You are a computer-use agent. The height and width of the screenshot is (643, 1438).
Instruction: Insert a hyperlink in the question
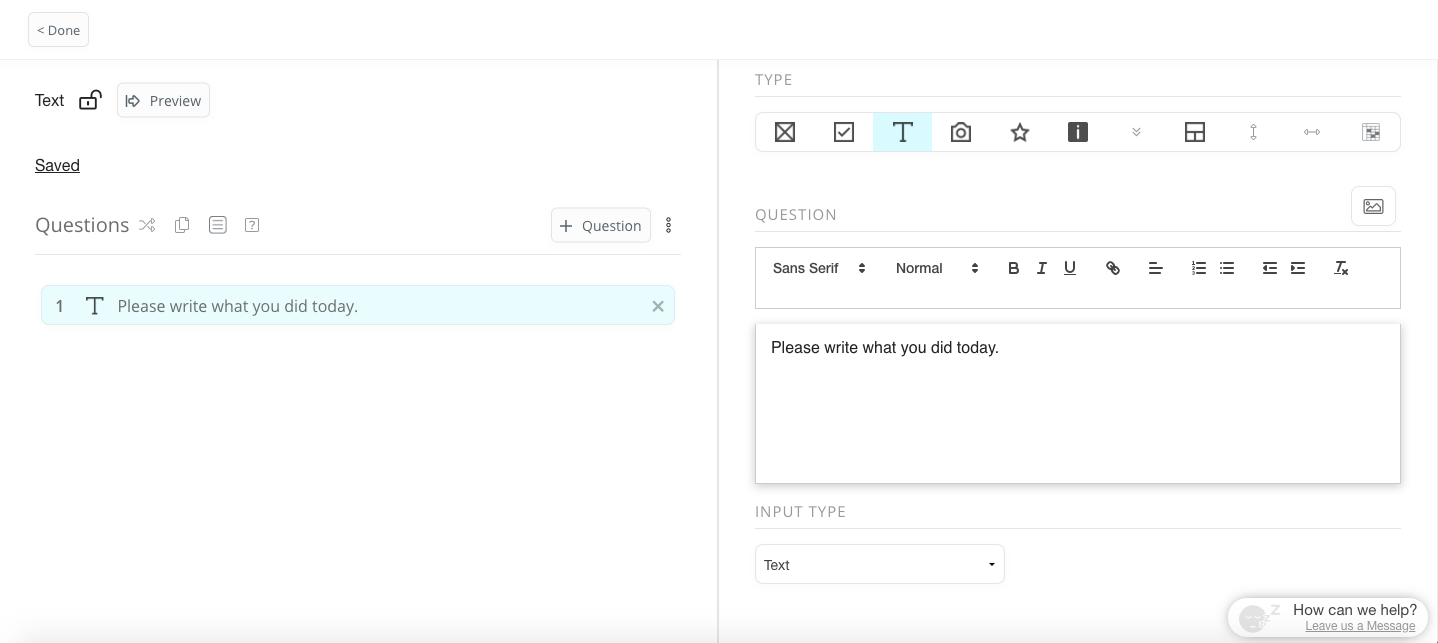[1113, 268]
